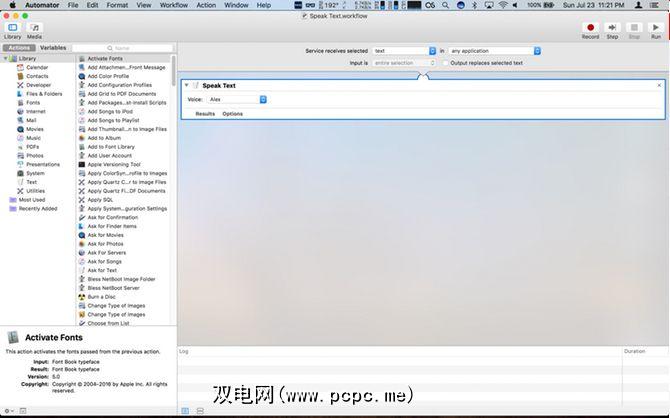Select the Calendar category icon
The width and height of the screenshot is (670, 418).
coord(20,67)
